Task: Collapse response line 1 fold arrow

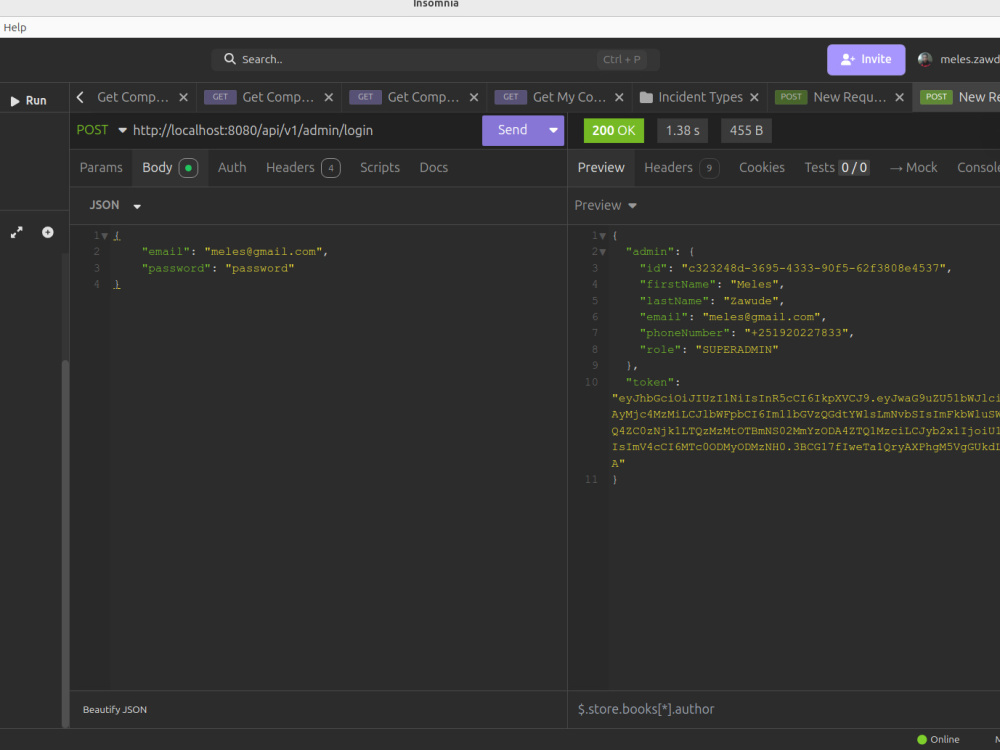Action: tap(602, 236)
